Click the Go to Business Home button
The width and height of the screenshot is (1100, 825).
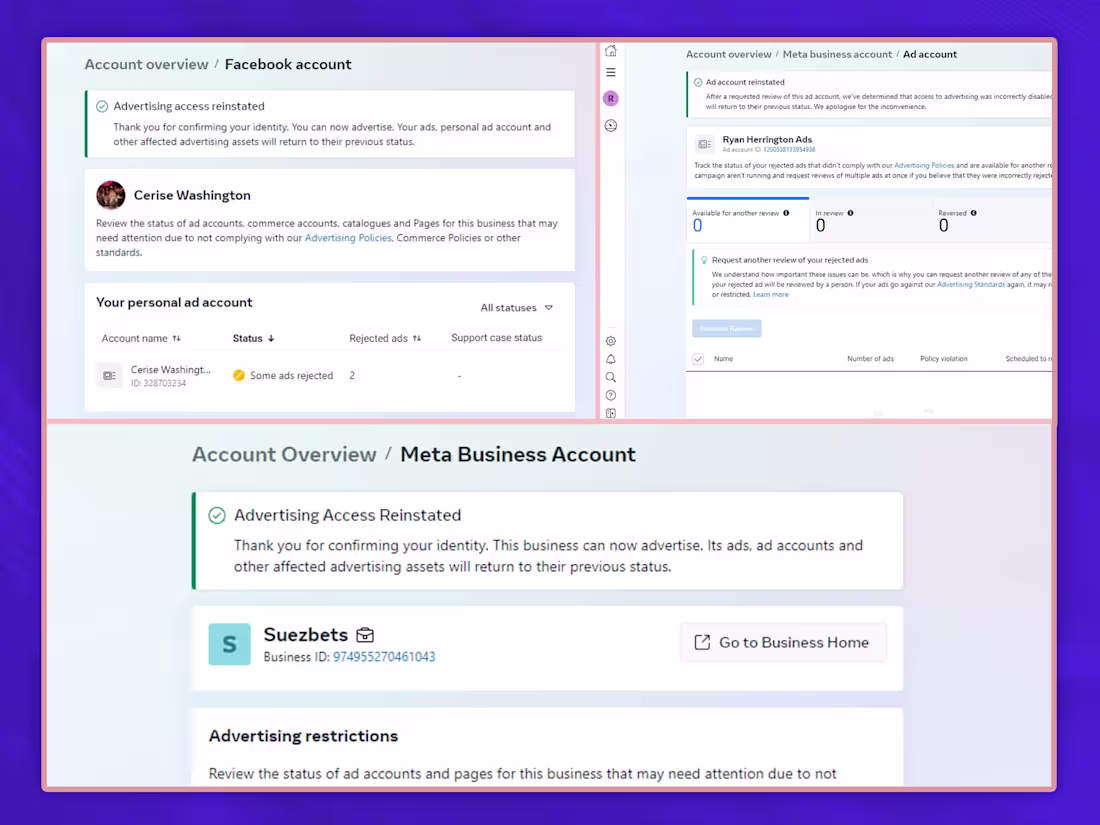tap(783, 643)
